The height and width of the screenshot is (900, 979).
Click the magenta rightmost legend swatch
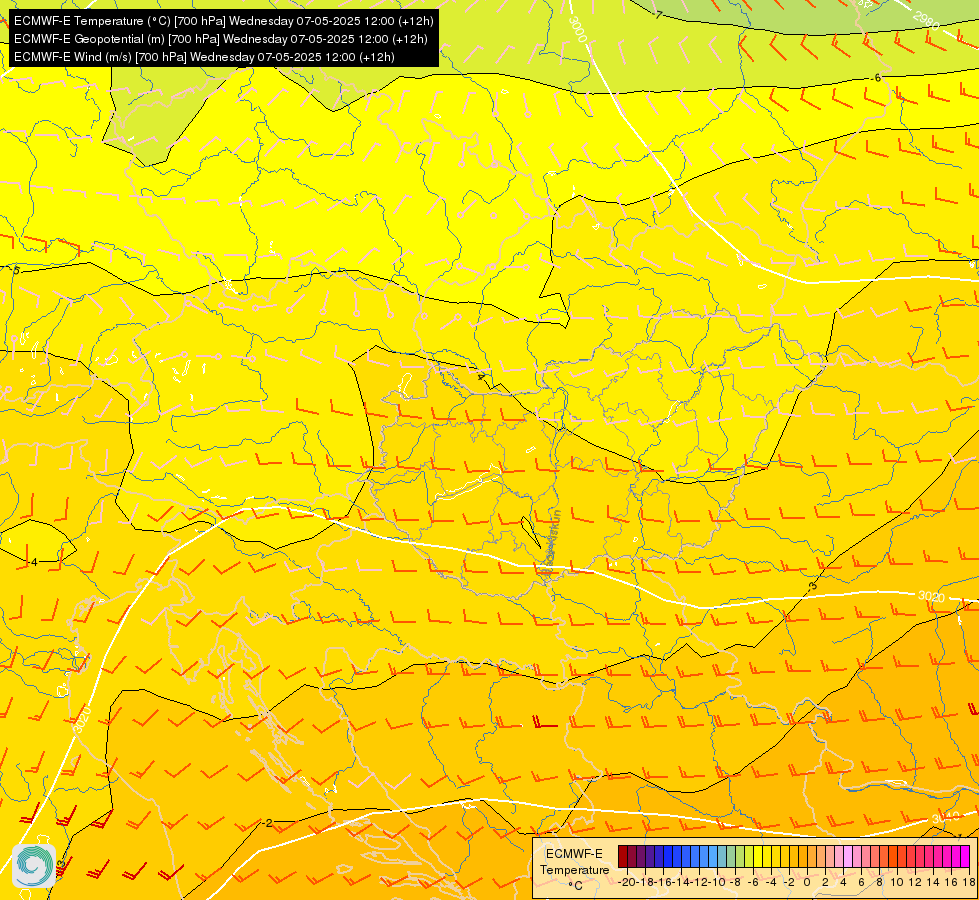pyautogui.click(x=965, y=856)
